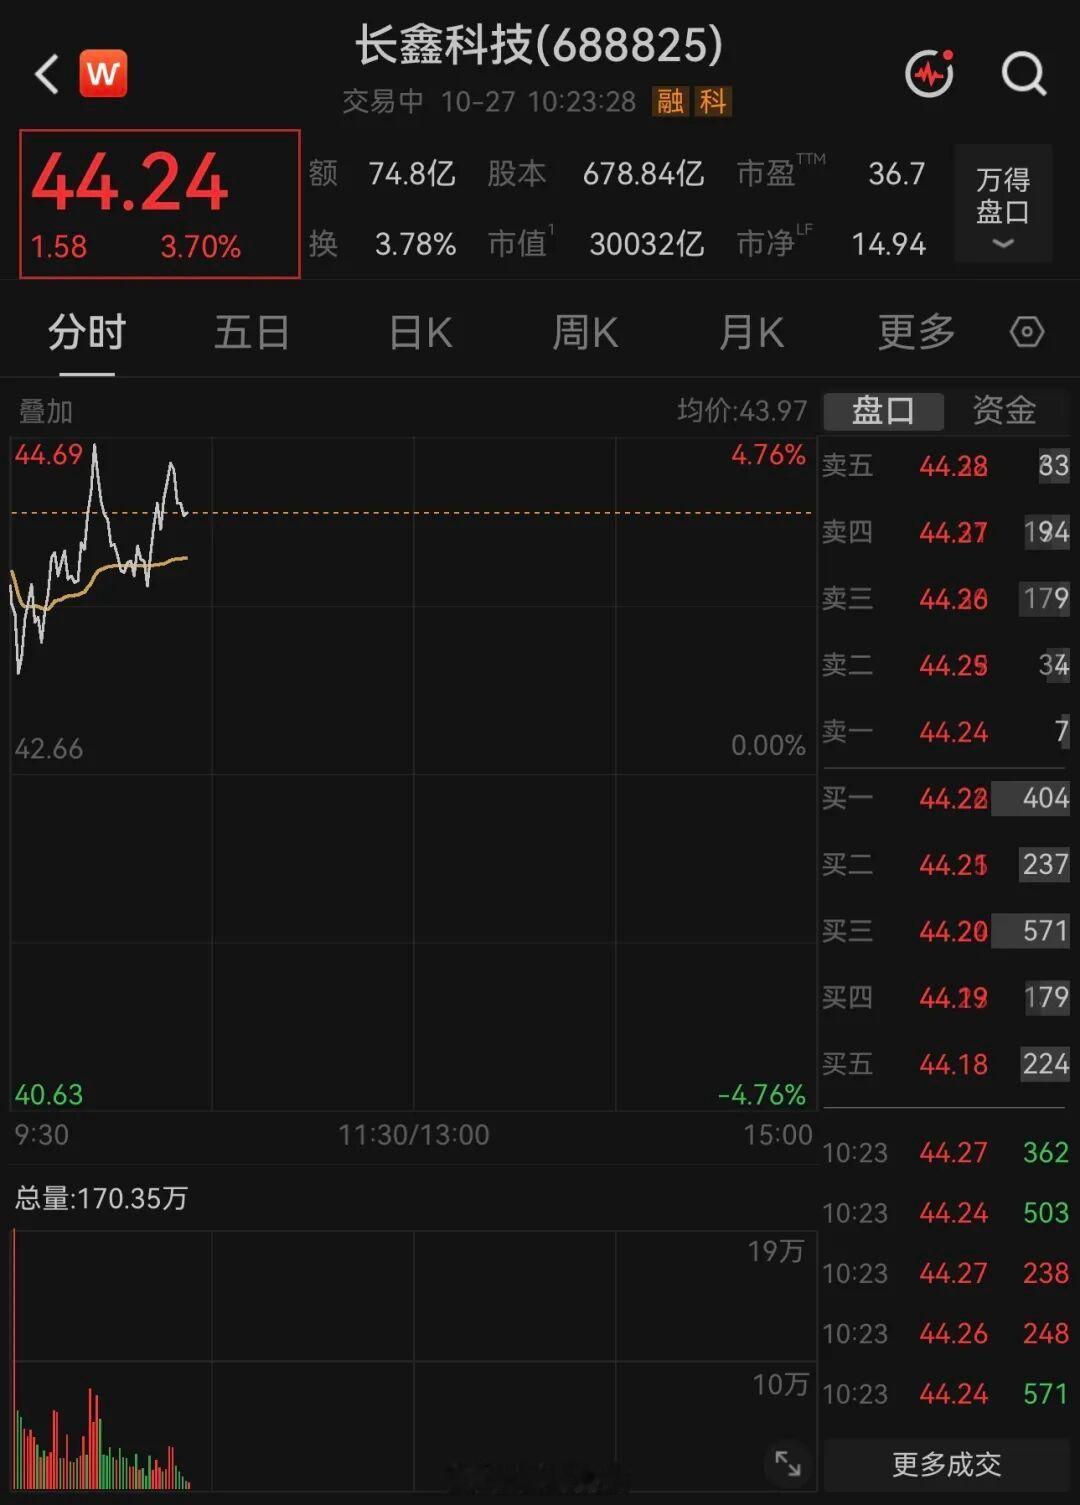Screen dimensions: 1080x1505
Task: Open 更多成交 trade list
Action: coord(946,1465)
